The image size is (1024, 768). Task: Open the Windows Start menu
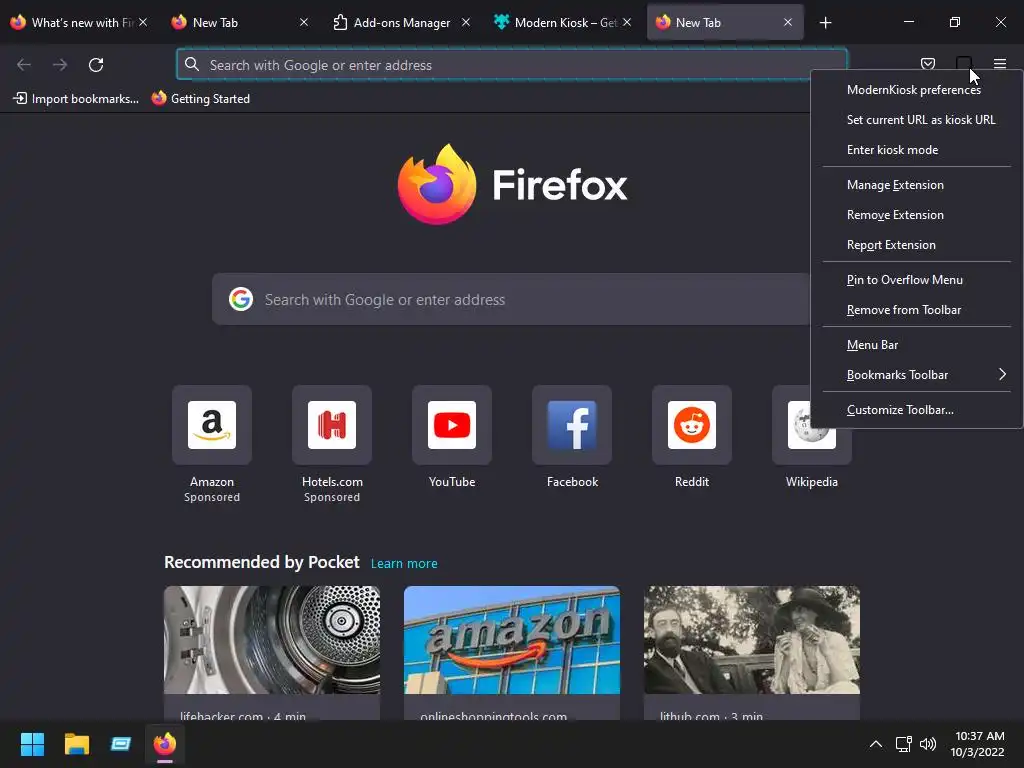pos(32,744)
